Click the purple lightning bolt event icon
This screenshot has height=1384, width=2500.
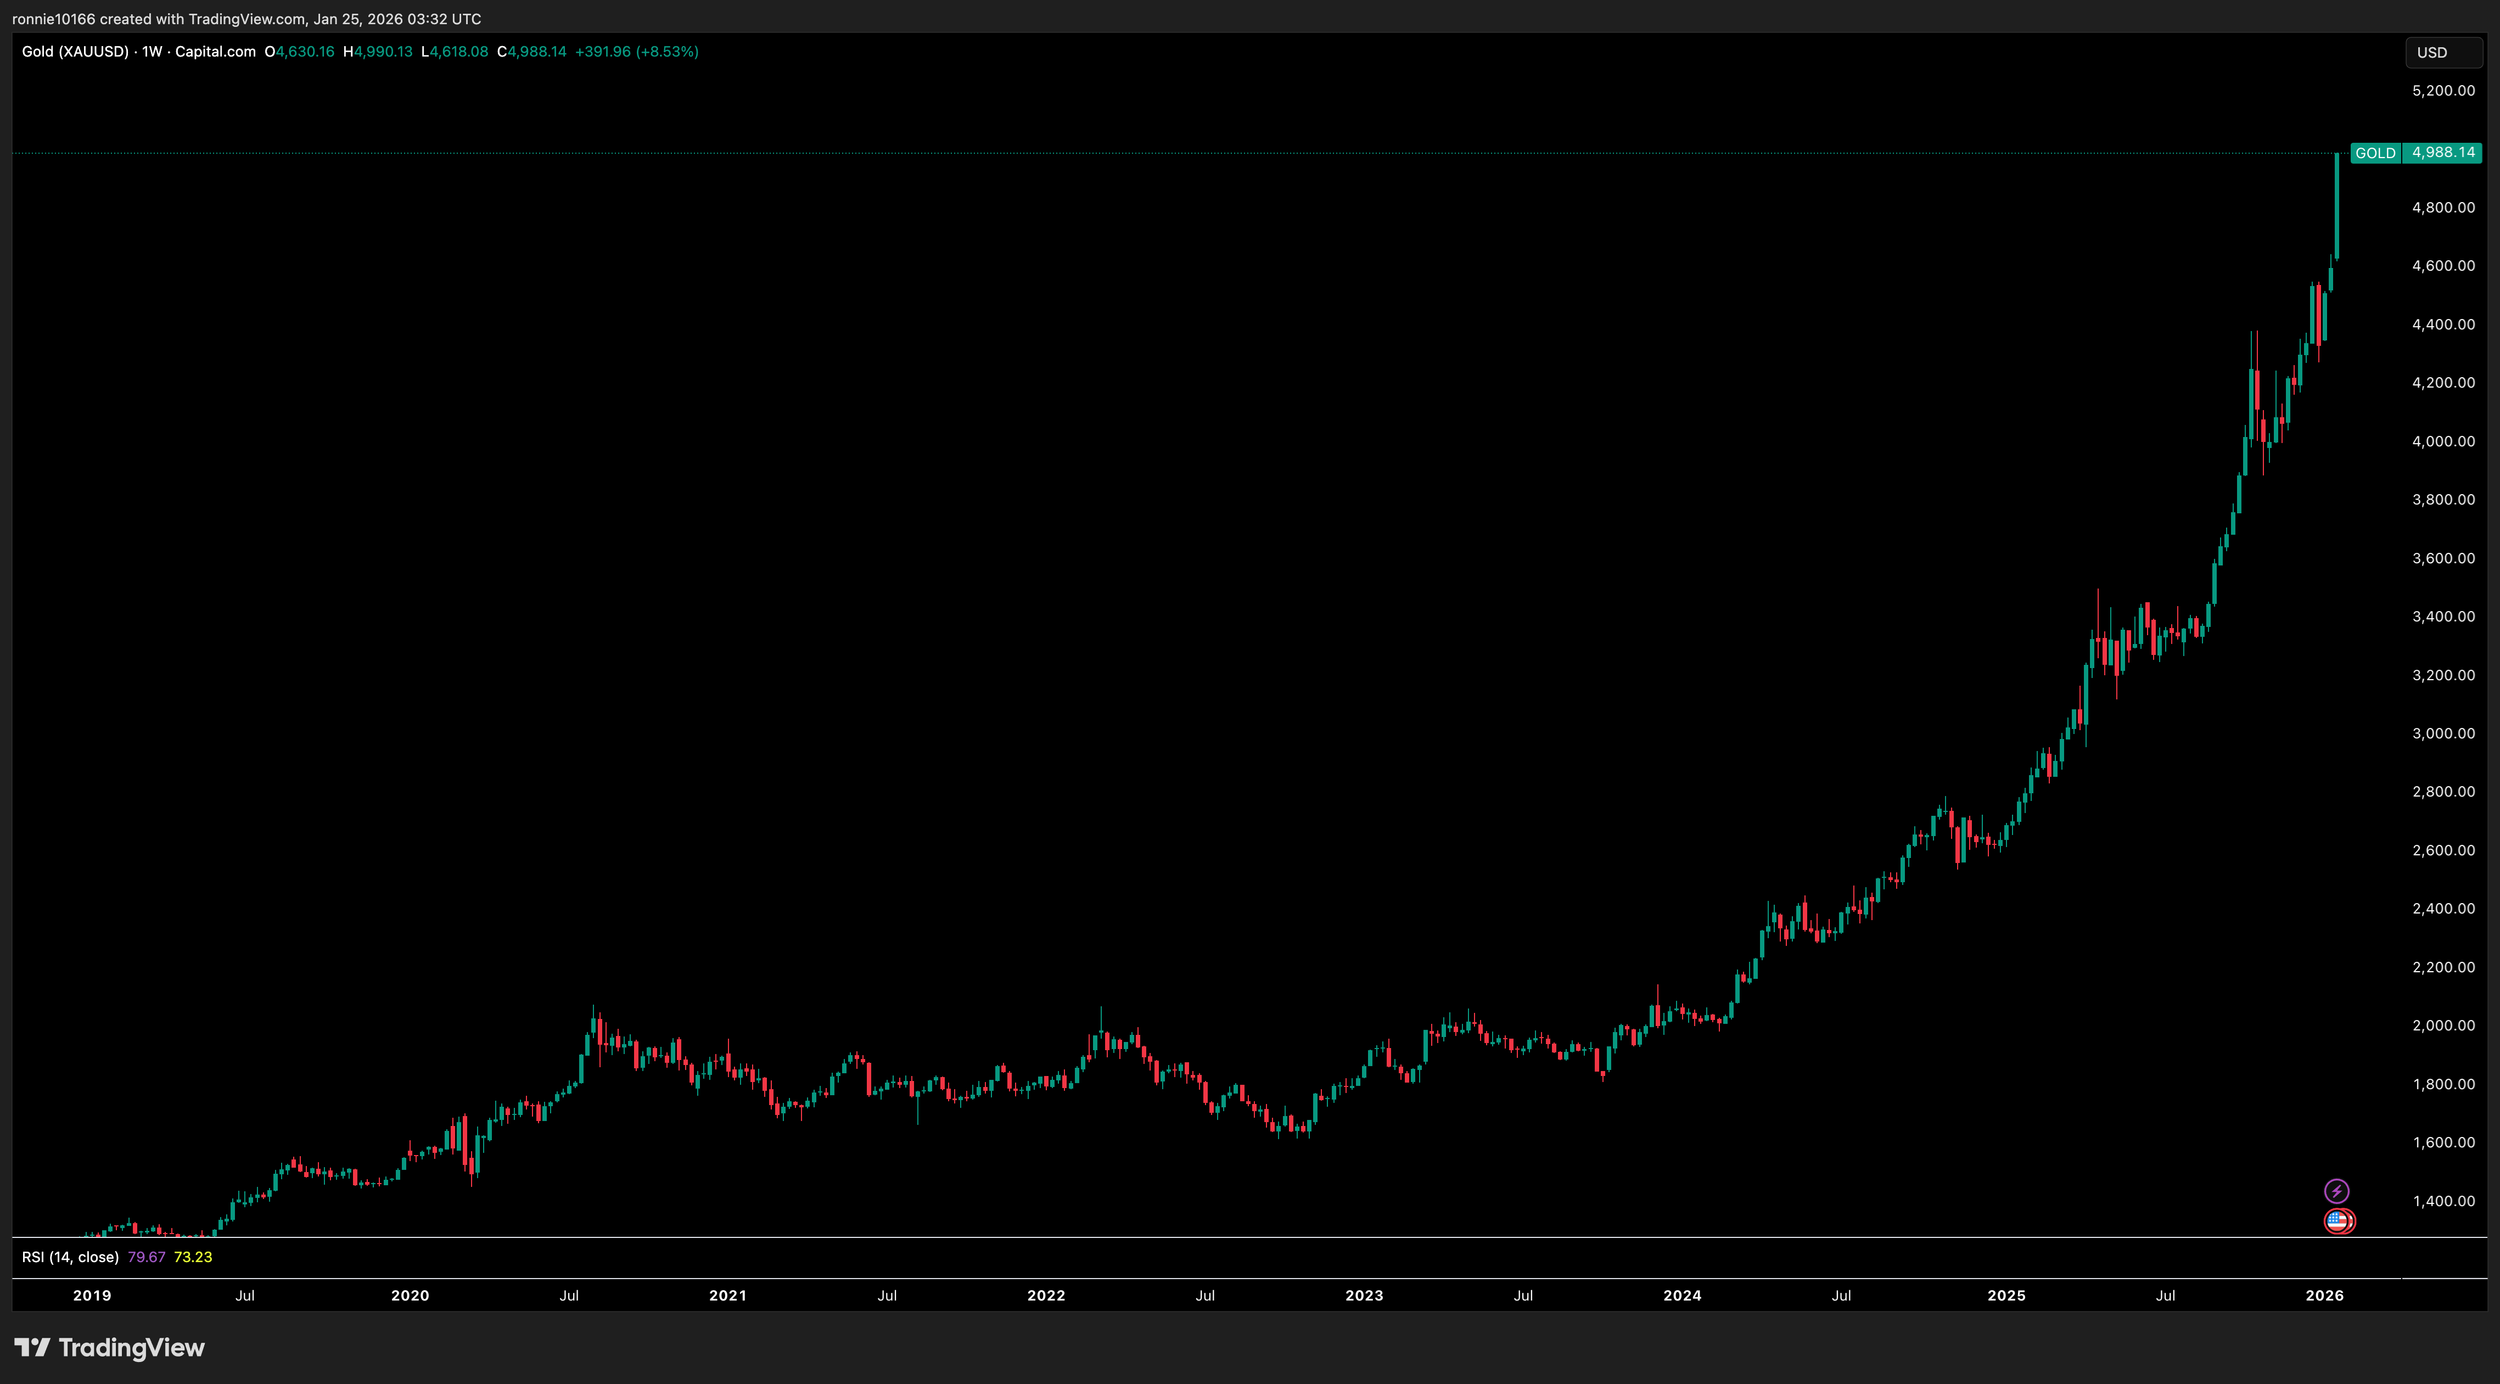2336,1191
